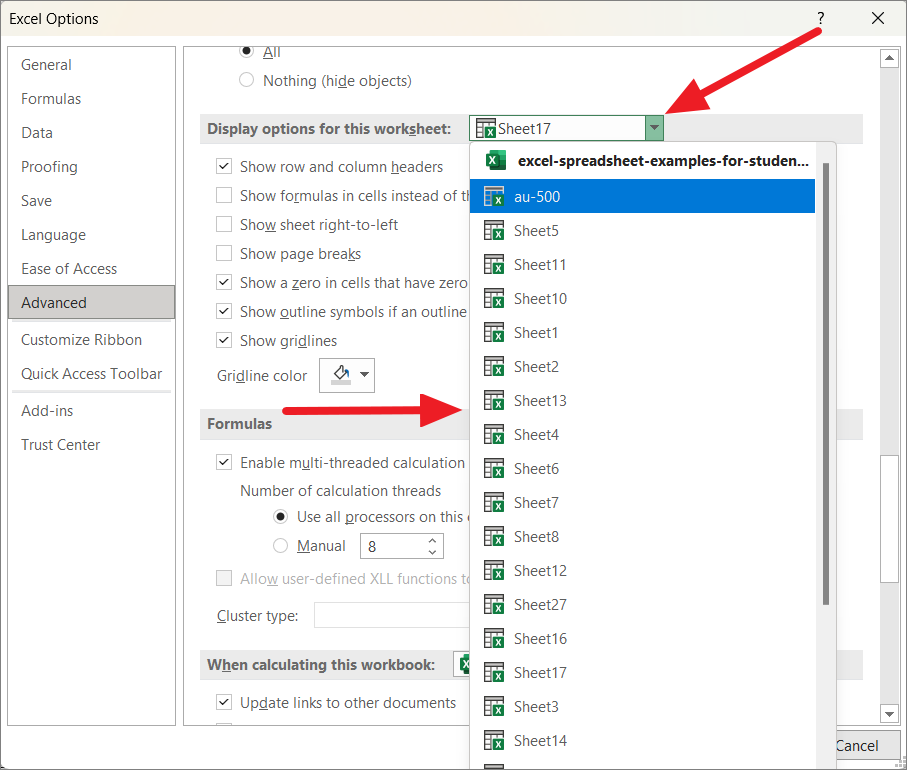907x770 pixels.
Task: Open the Quick Access Toolbar category
Action: pos(91,374)
